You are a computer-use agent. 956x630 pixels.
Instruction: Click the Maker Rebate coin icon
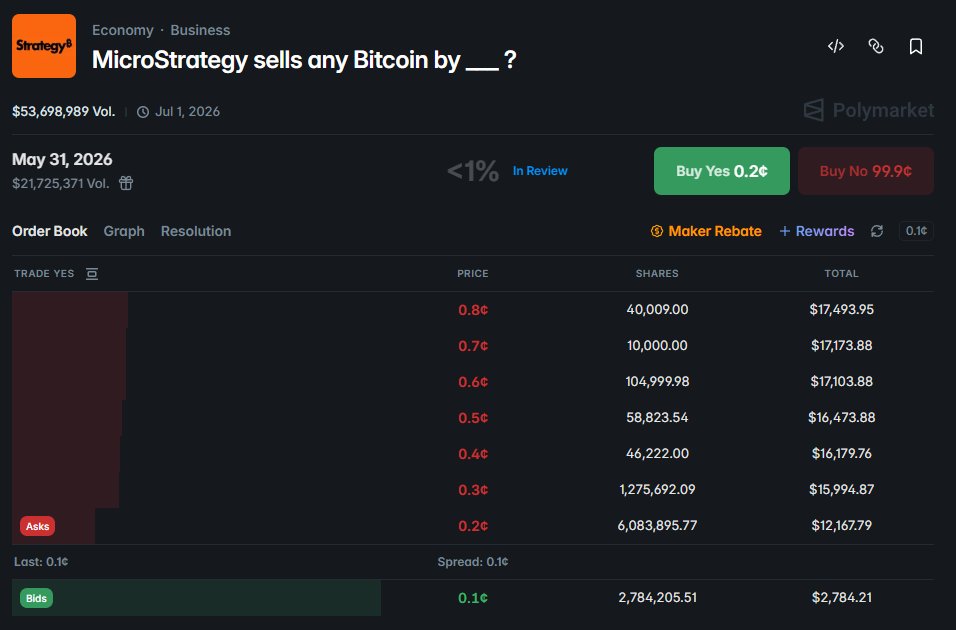point(657,231)
